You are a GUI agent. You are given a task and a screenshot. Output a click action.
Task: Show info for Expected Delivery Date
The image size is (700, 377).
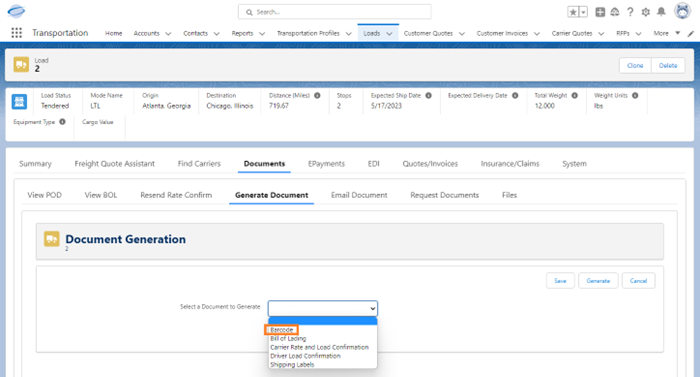pyautogui.click(x=515, y=96)
